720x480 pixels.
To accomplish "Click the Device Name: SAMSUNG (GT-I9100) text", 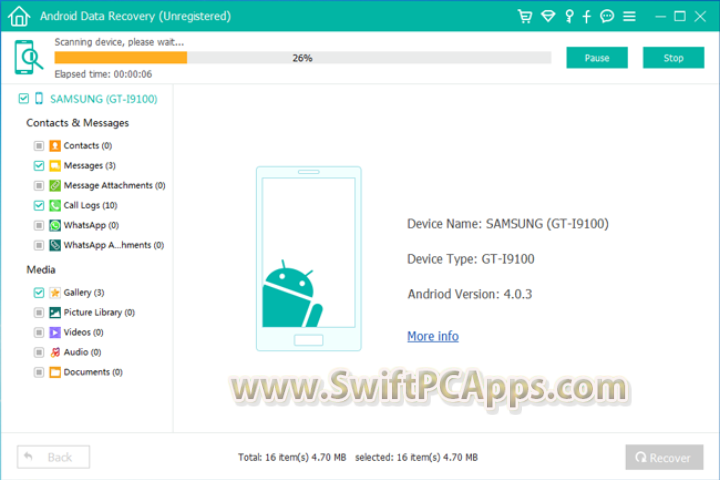I will (508, 224).
